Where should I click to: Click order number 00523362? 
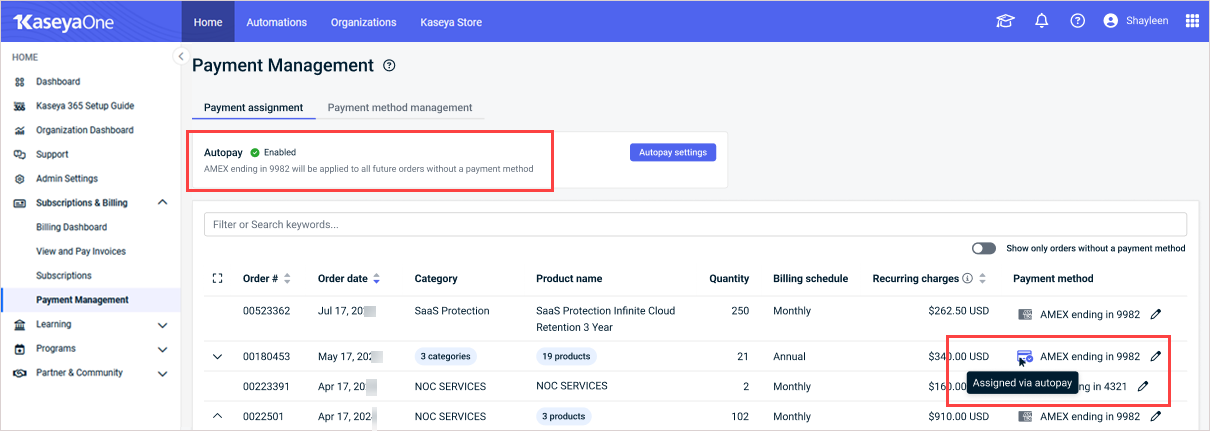[x=267, y=311]
